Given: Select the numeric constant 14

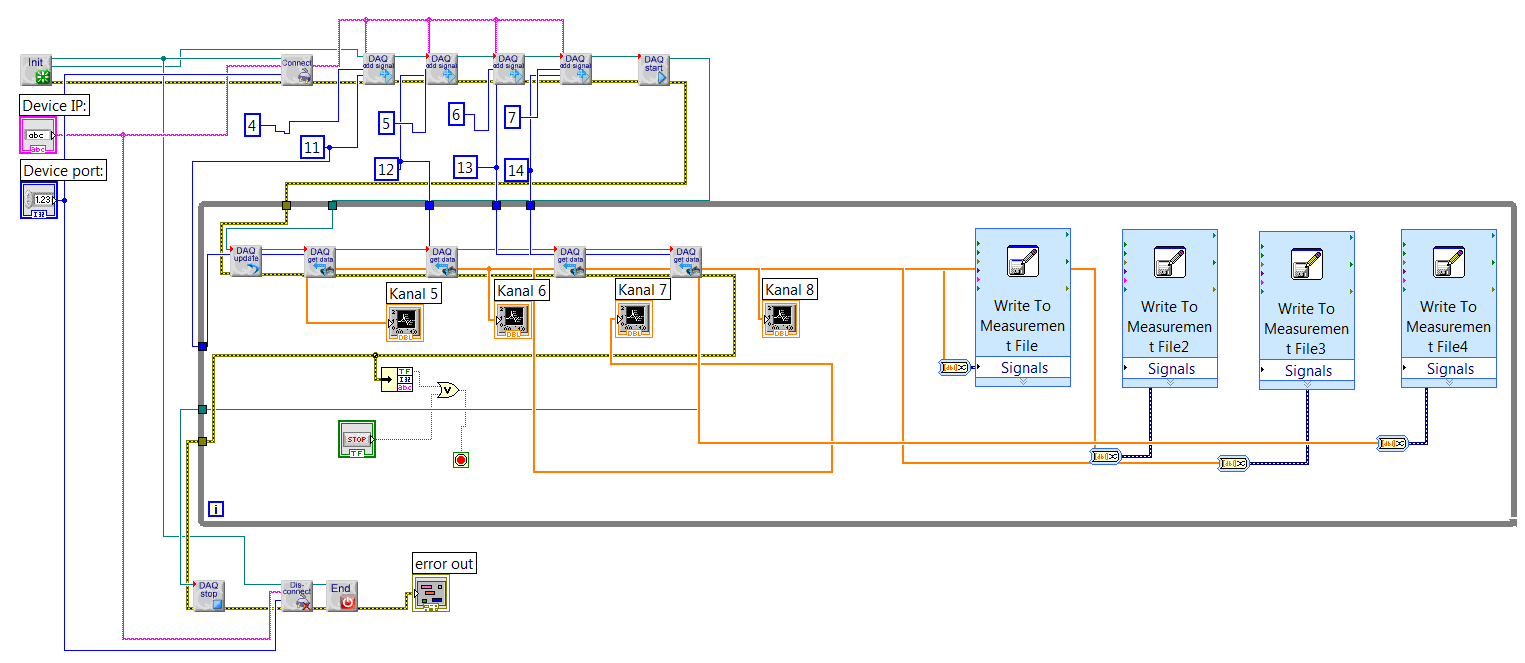Looking at the screenshot, I should point(516,170).
